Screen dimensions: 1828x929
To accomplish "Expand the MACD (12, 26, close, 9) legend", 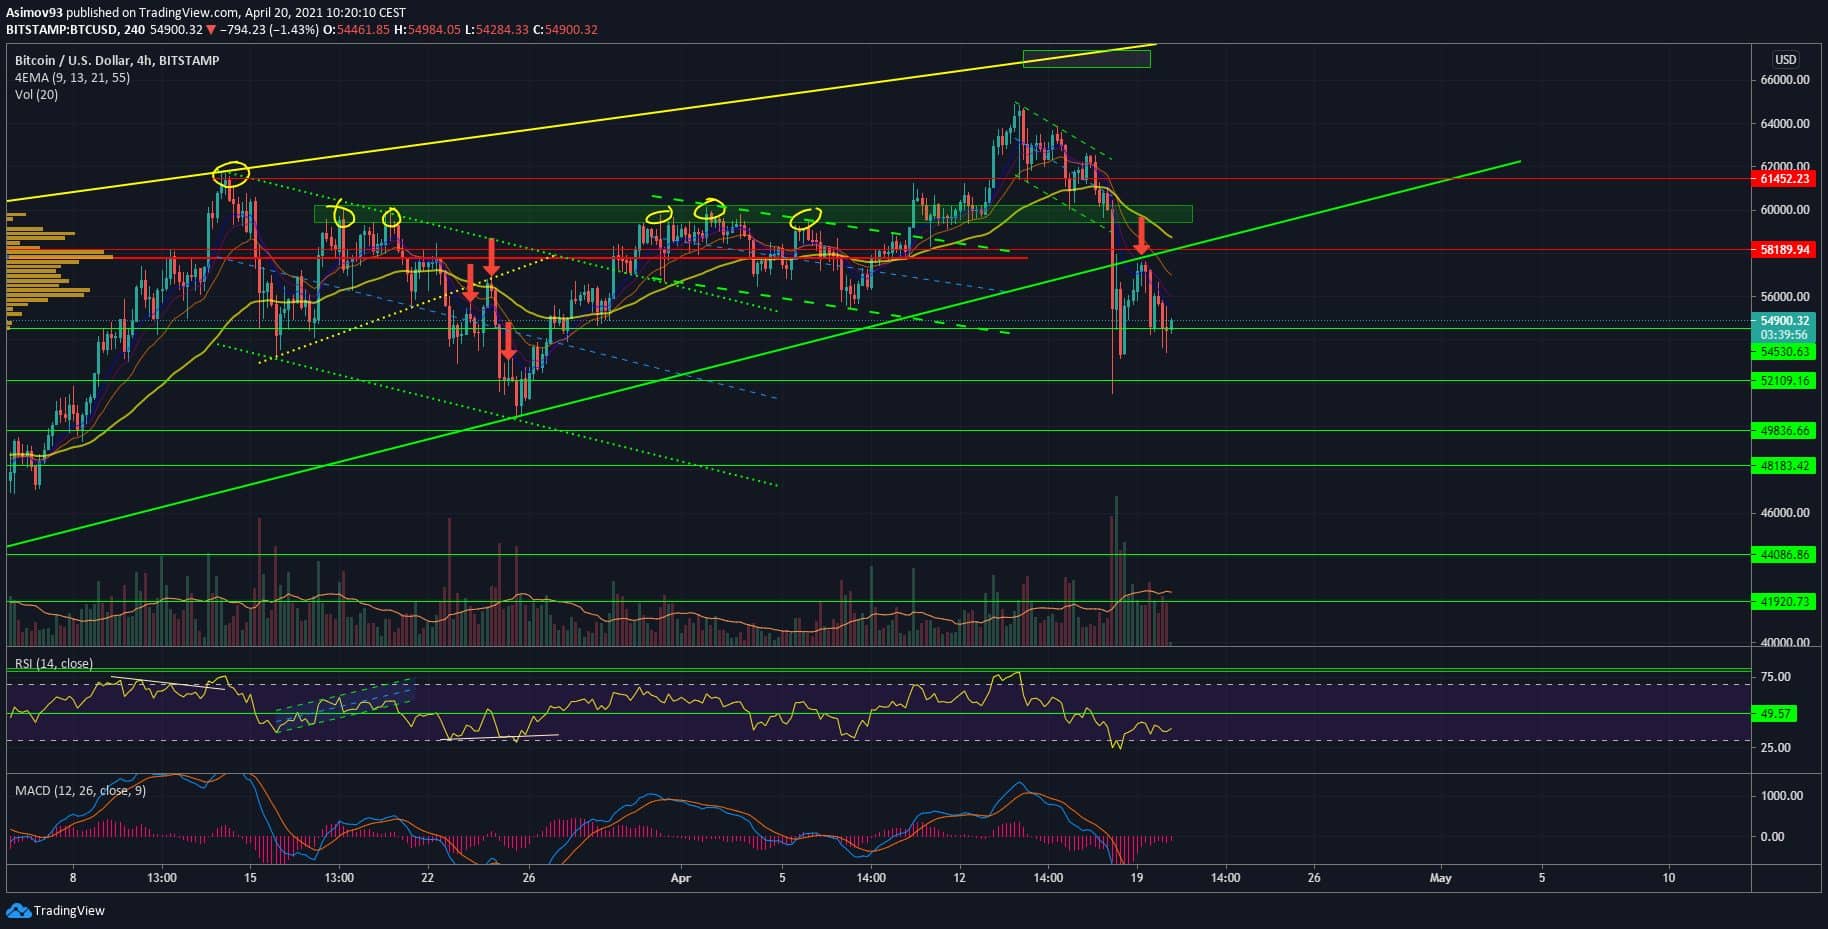I will click(x=80, y=791).
